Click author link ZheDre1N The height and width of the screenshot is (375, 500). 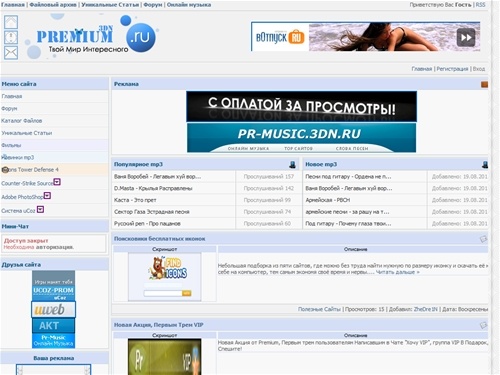point(425,309)
